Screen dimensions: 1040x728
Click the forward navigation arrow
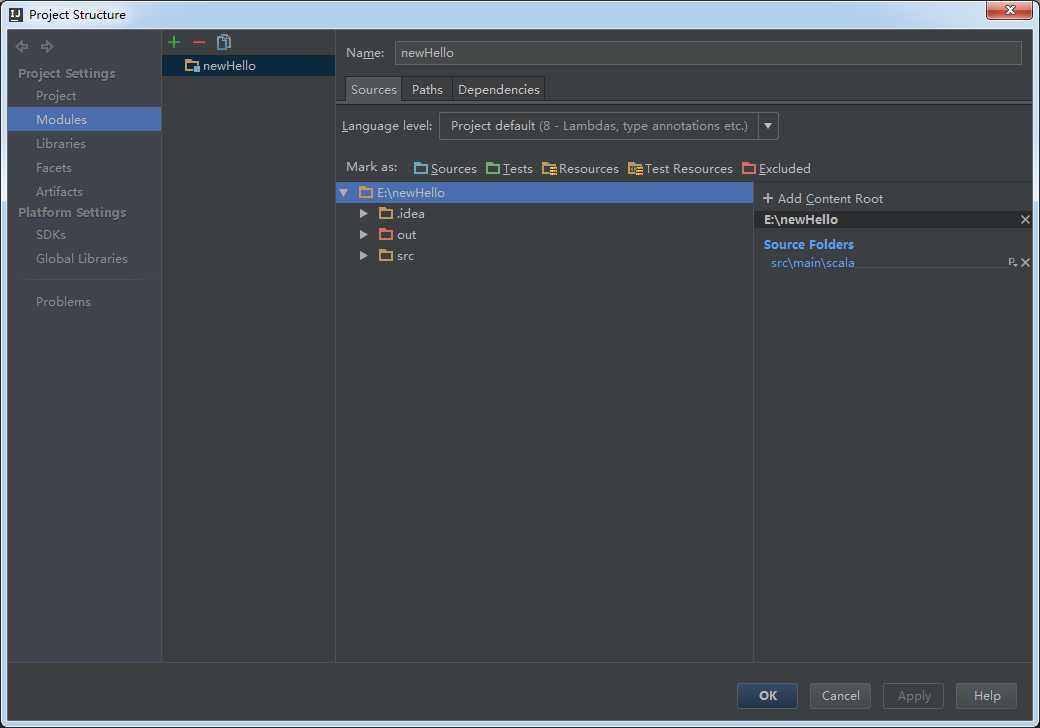point(47,46)
